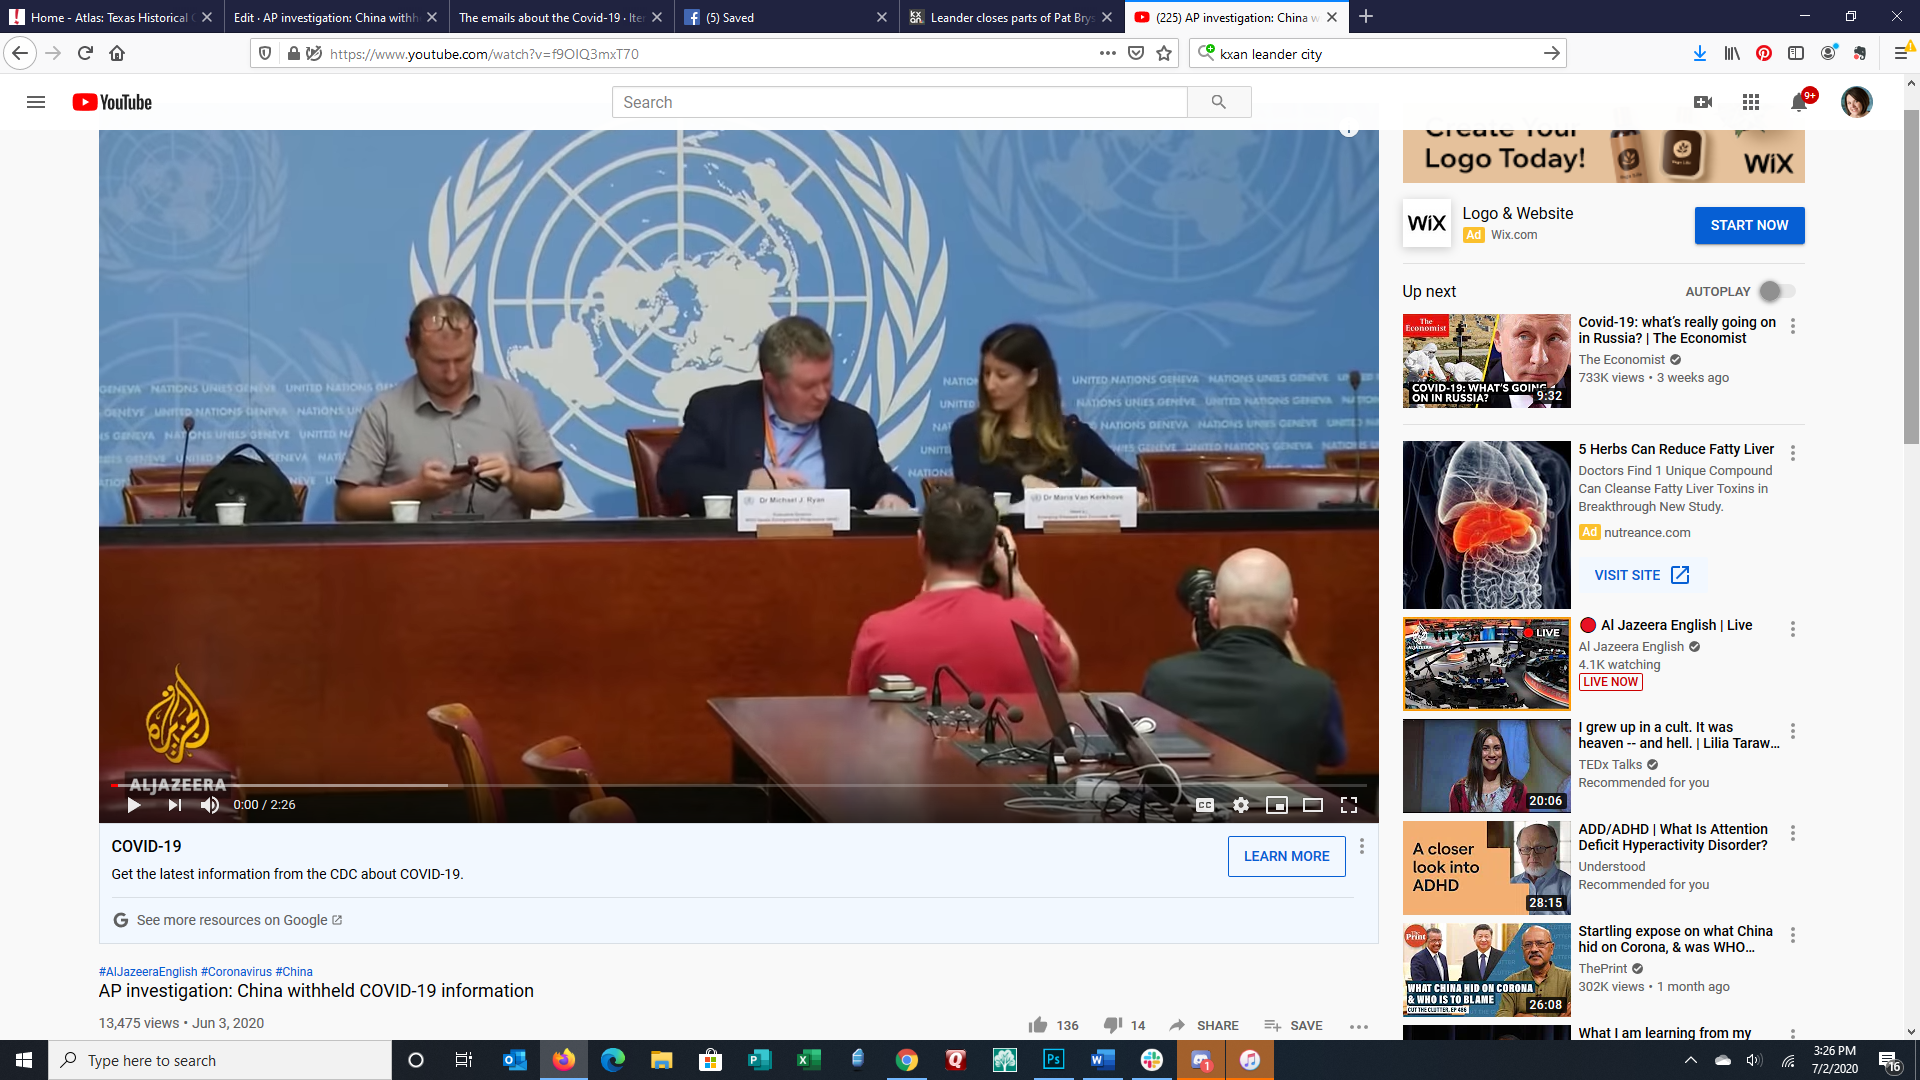This screenshot has width=1920, height=1080.
Task: Switch to theater mode view
Action: coord(1312,805)
